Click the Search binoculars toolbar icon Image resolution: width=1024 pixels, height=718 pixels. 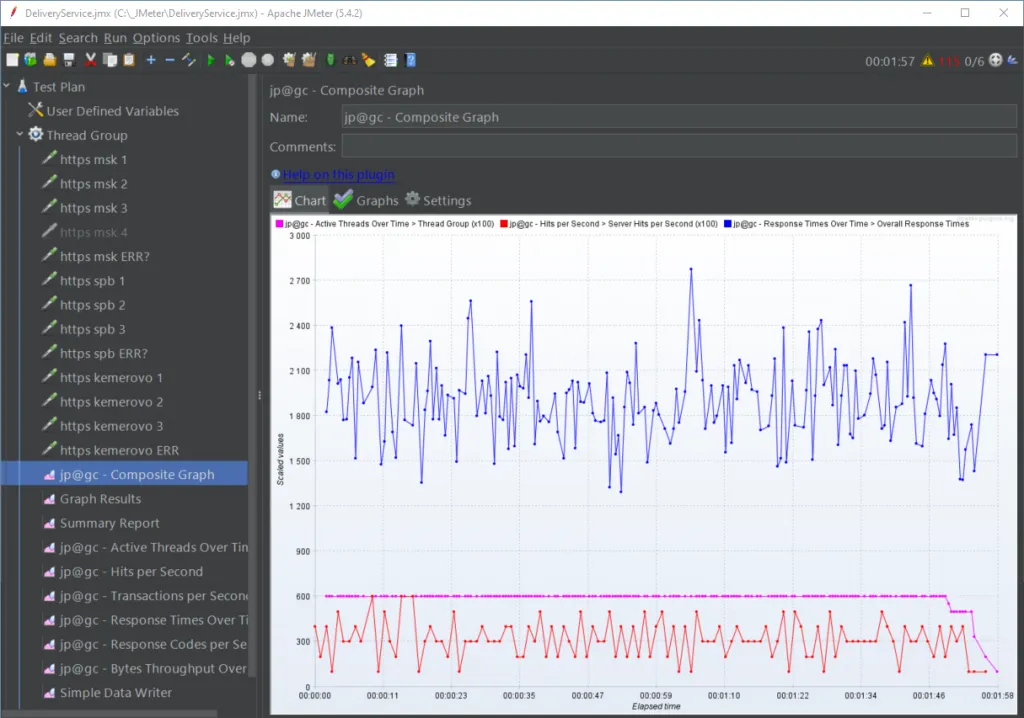[349, 60]
